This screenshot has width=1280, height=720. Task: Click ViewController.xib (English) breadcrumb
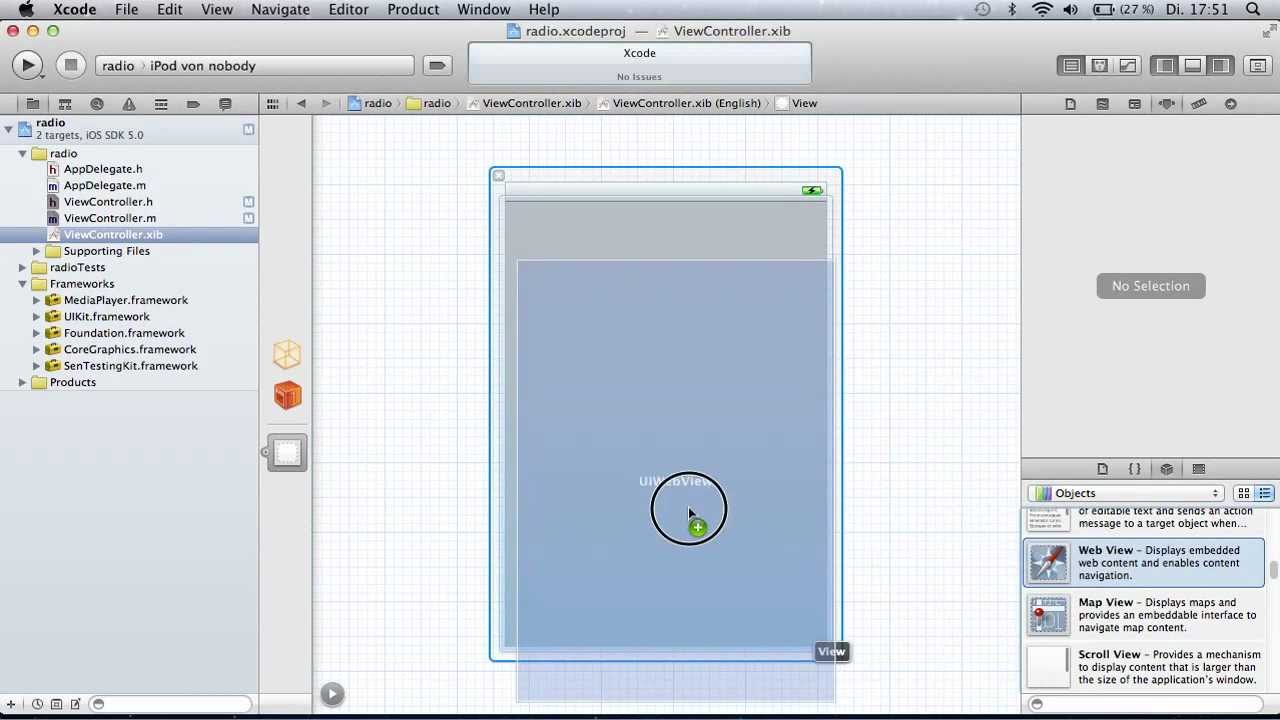(677, 103)
